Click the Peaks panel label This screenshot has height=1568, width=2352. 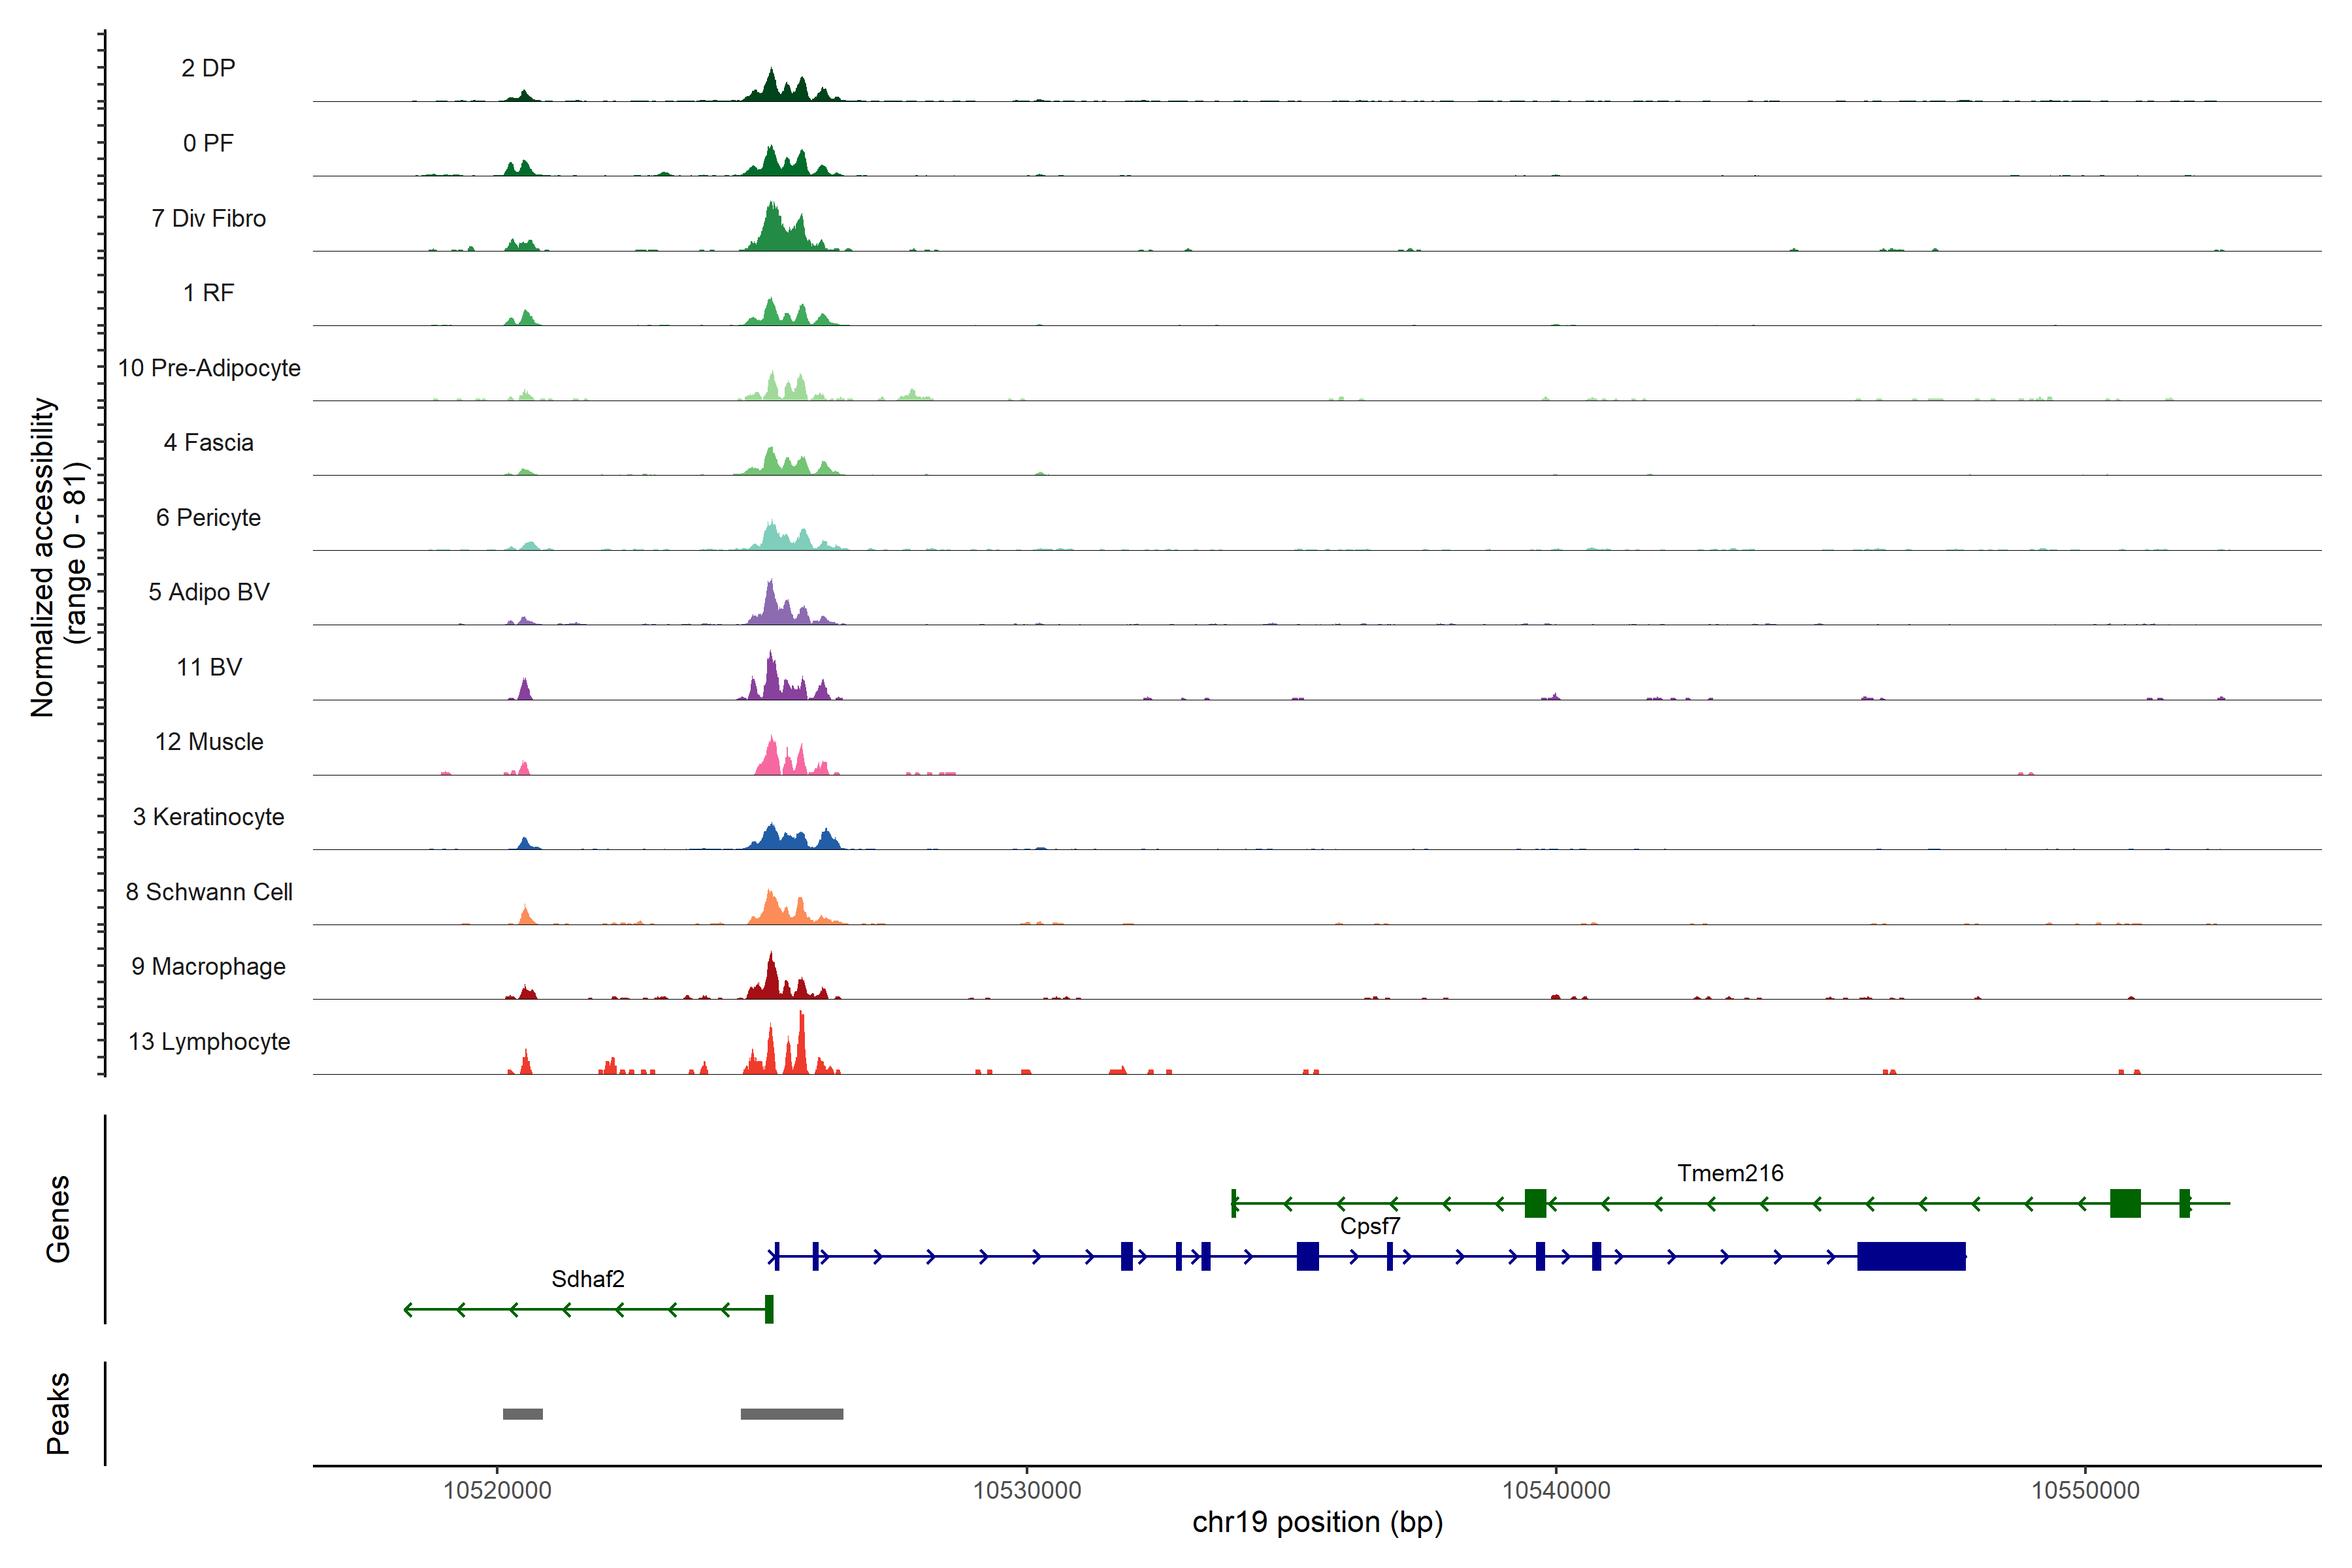[x=58, y=1413]
